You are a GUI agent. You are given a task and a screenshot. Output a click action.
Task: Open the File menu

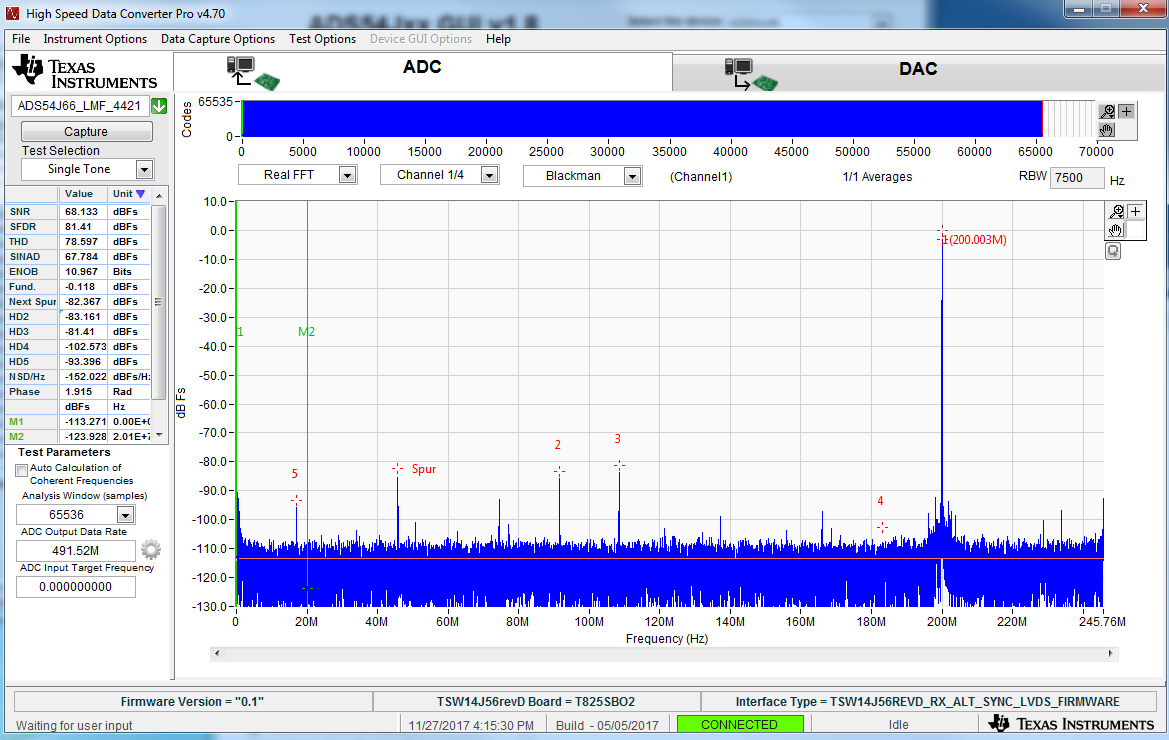(21, 39)
